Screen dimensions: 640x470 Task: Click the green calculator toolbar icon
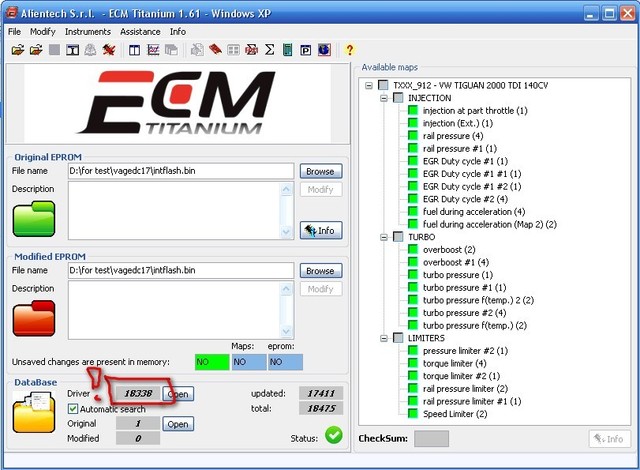click(287, 50)
